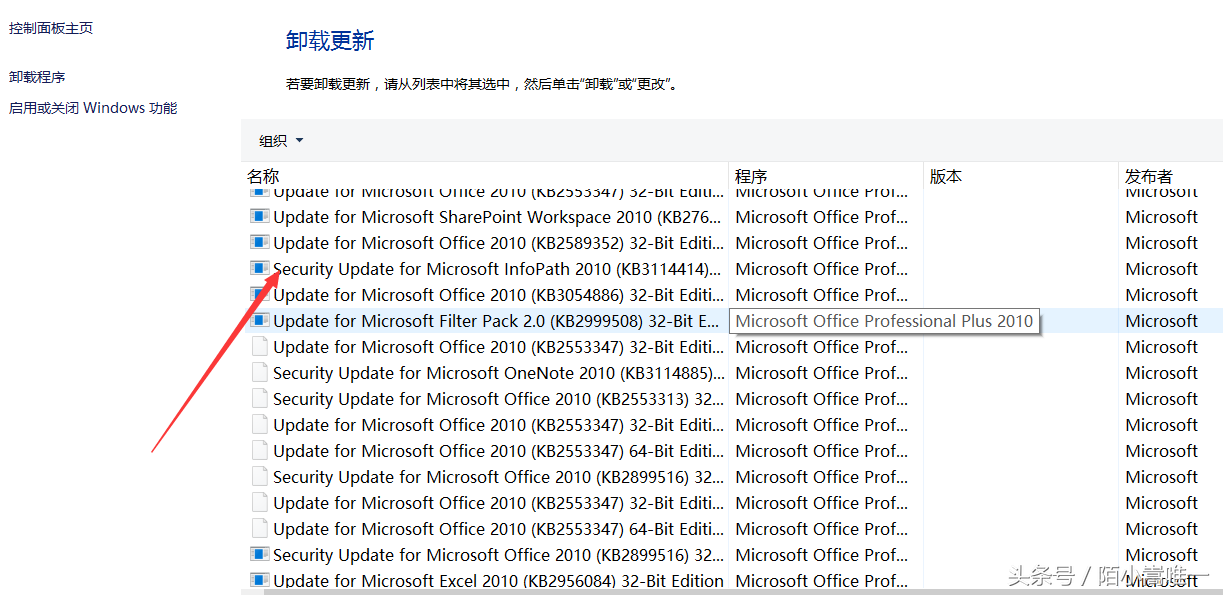Screen dimensions: 1223x595
Task: Click blank file icon beside KB2553313 security update
Action: coord(260,398)
